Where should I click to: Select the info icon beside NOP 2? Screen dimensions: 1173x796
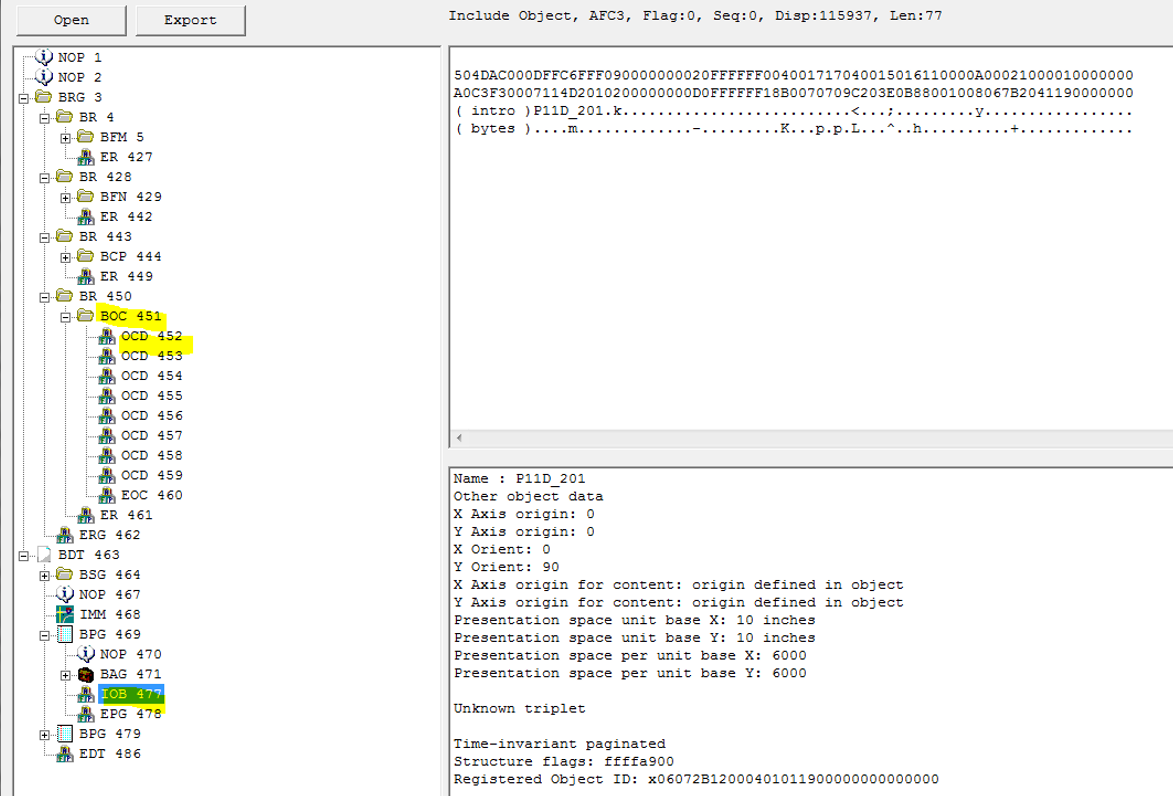(44, 77)
